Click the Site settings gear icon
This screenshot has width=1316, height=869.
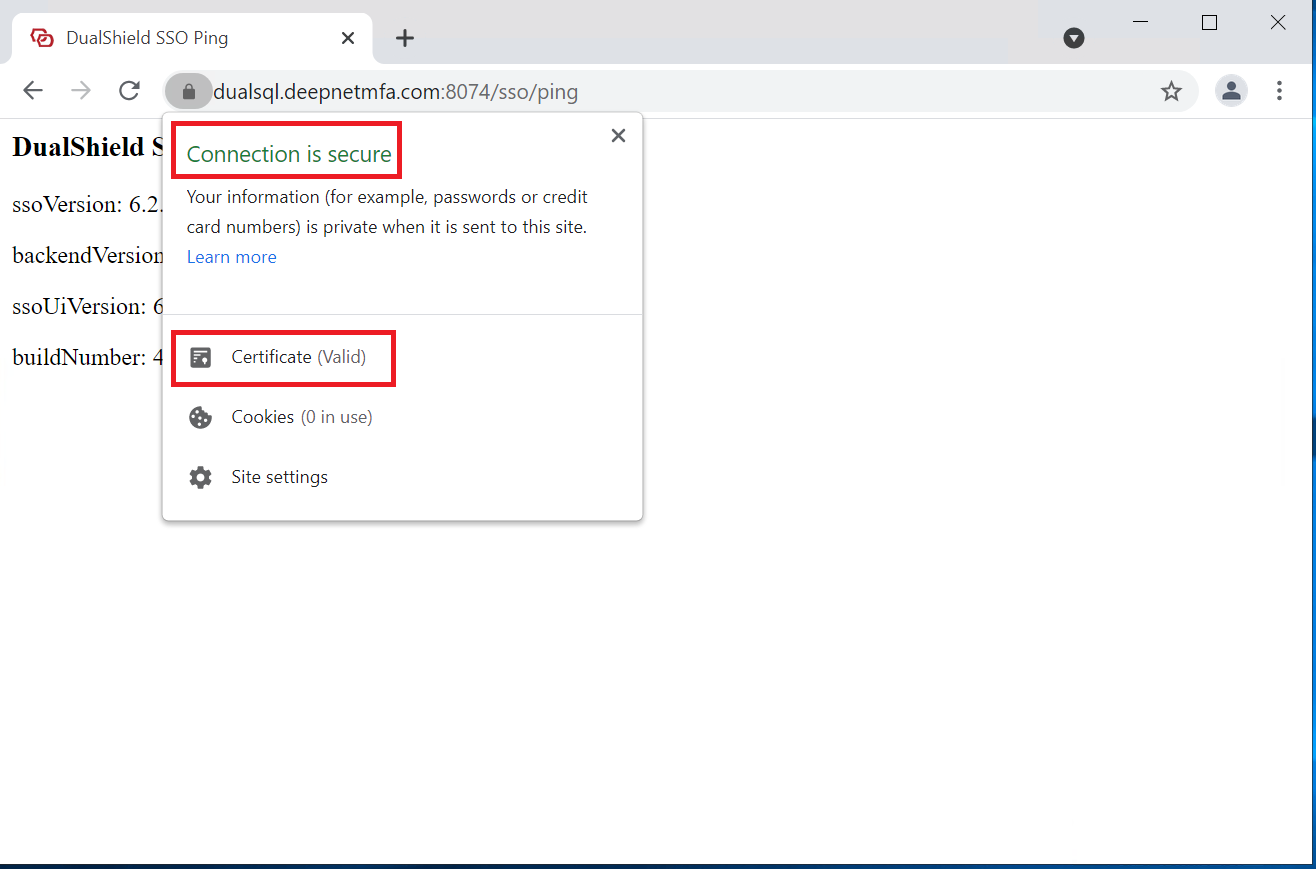coord(200,477)
